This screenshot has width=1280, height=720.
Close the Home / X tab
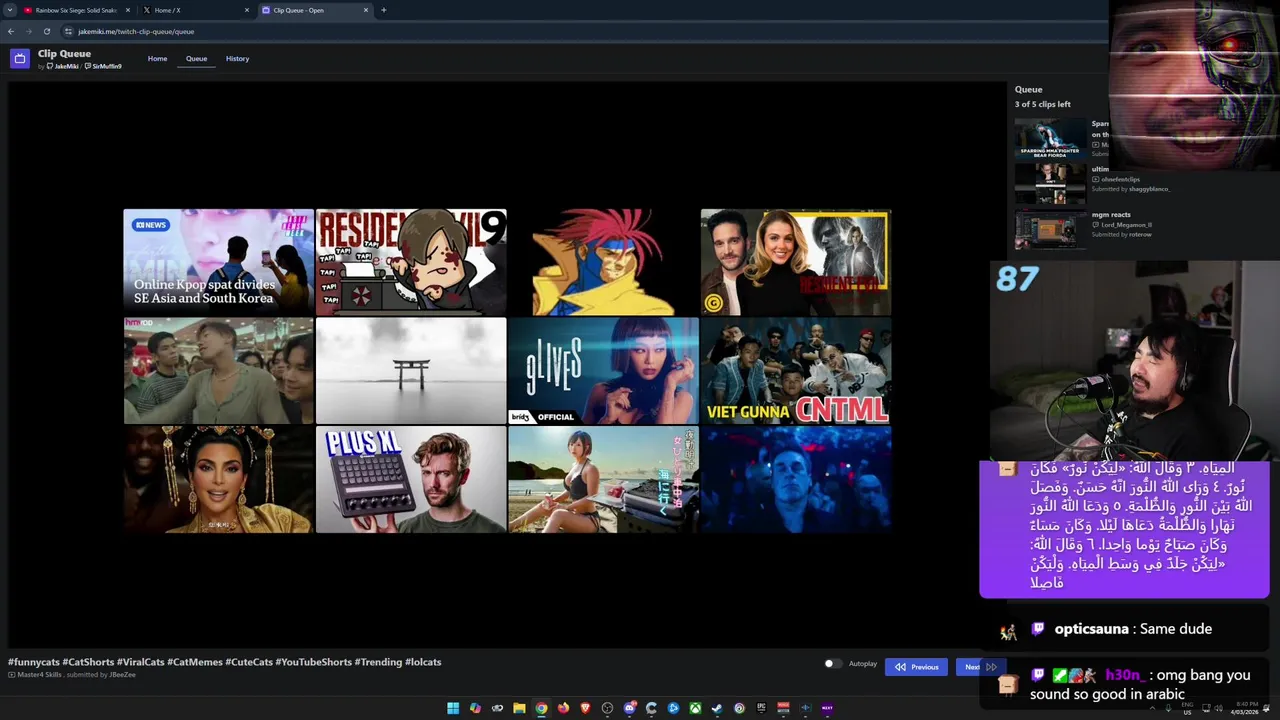(247, 10)
